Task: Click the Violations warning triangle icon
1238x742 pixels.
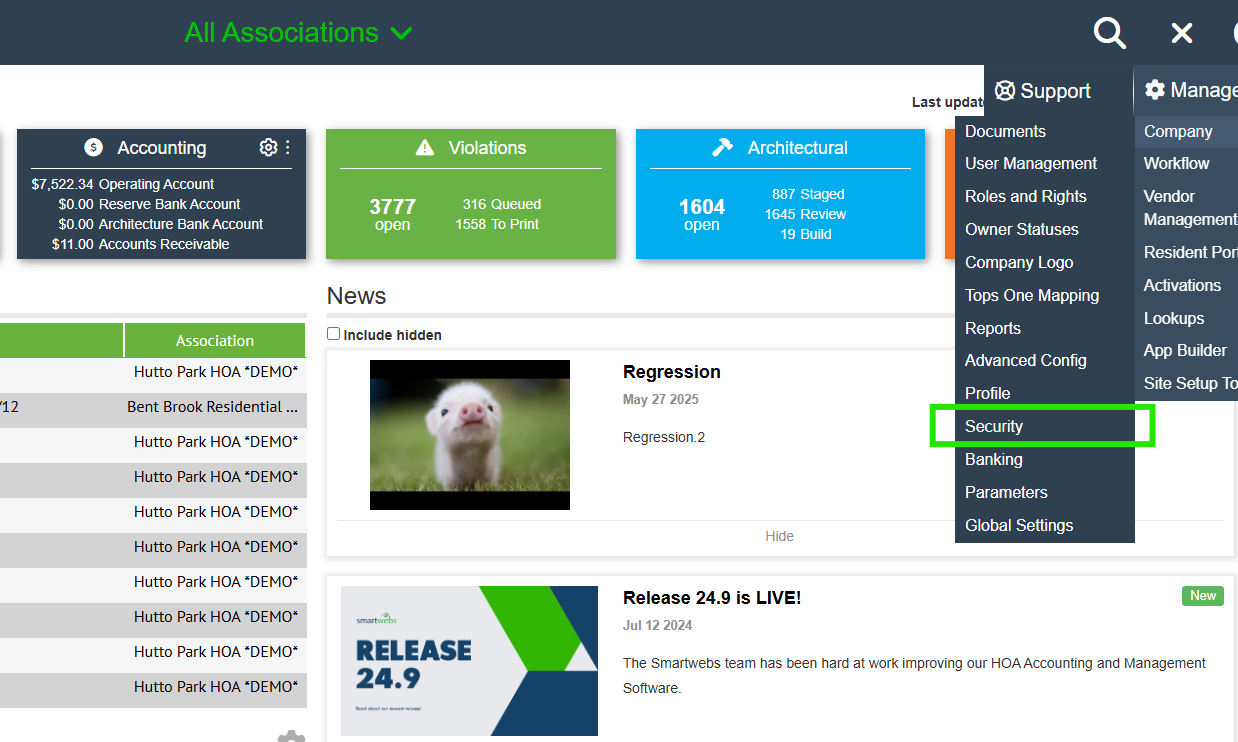Action: tap(425, 148)
